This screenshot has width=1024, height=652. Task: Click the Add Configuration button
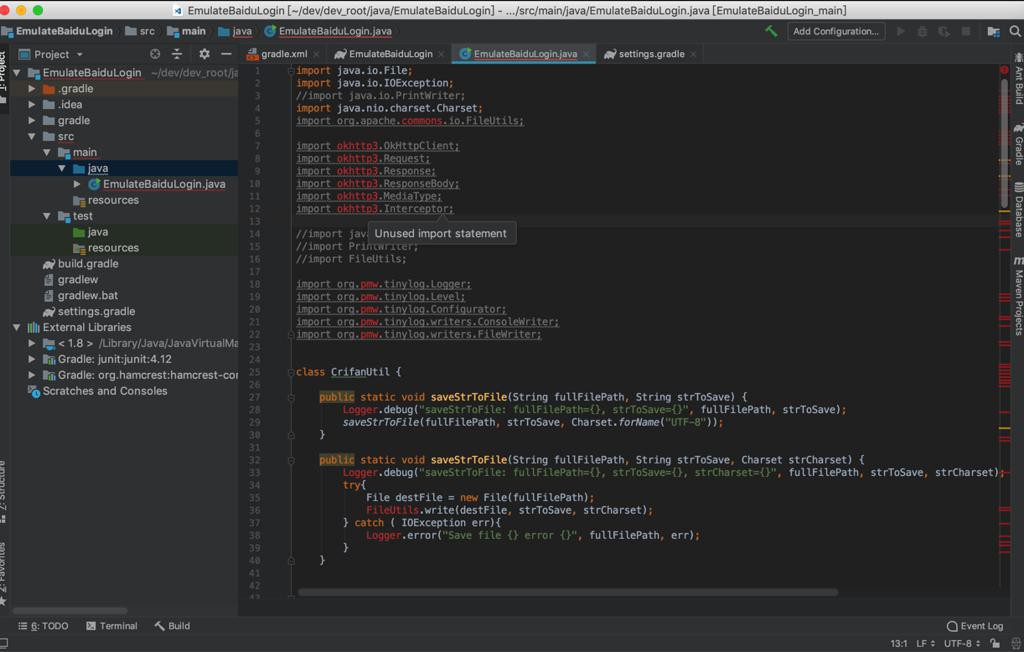835,31
